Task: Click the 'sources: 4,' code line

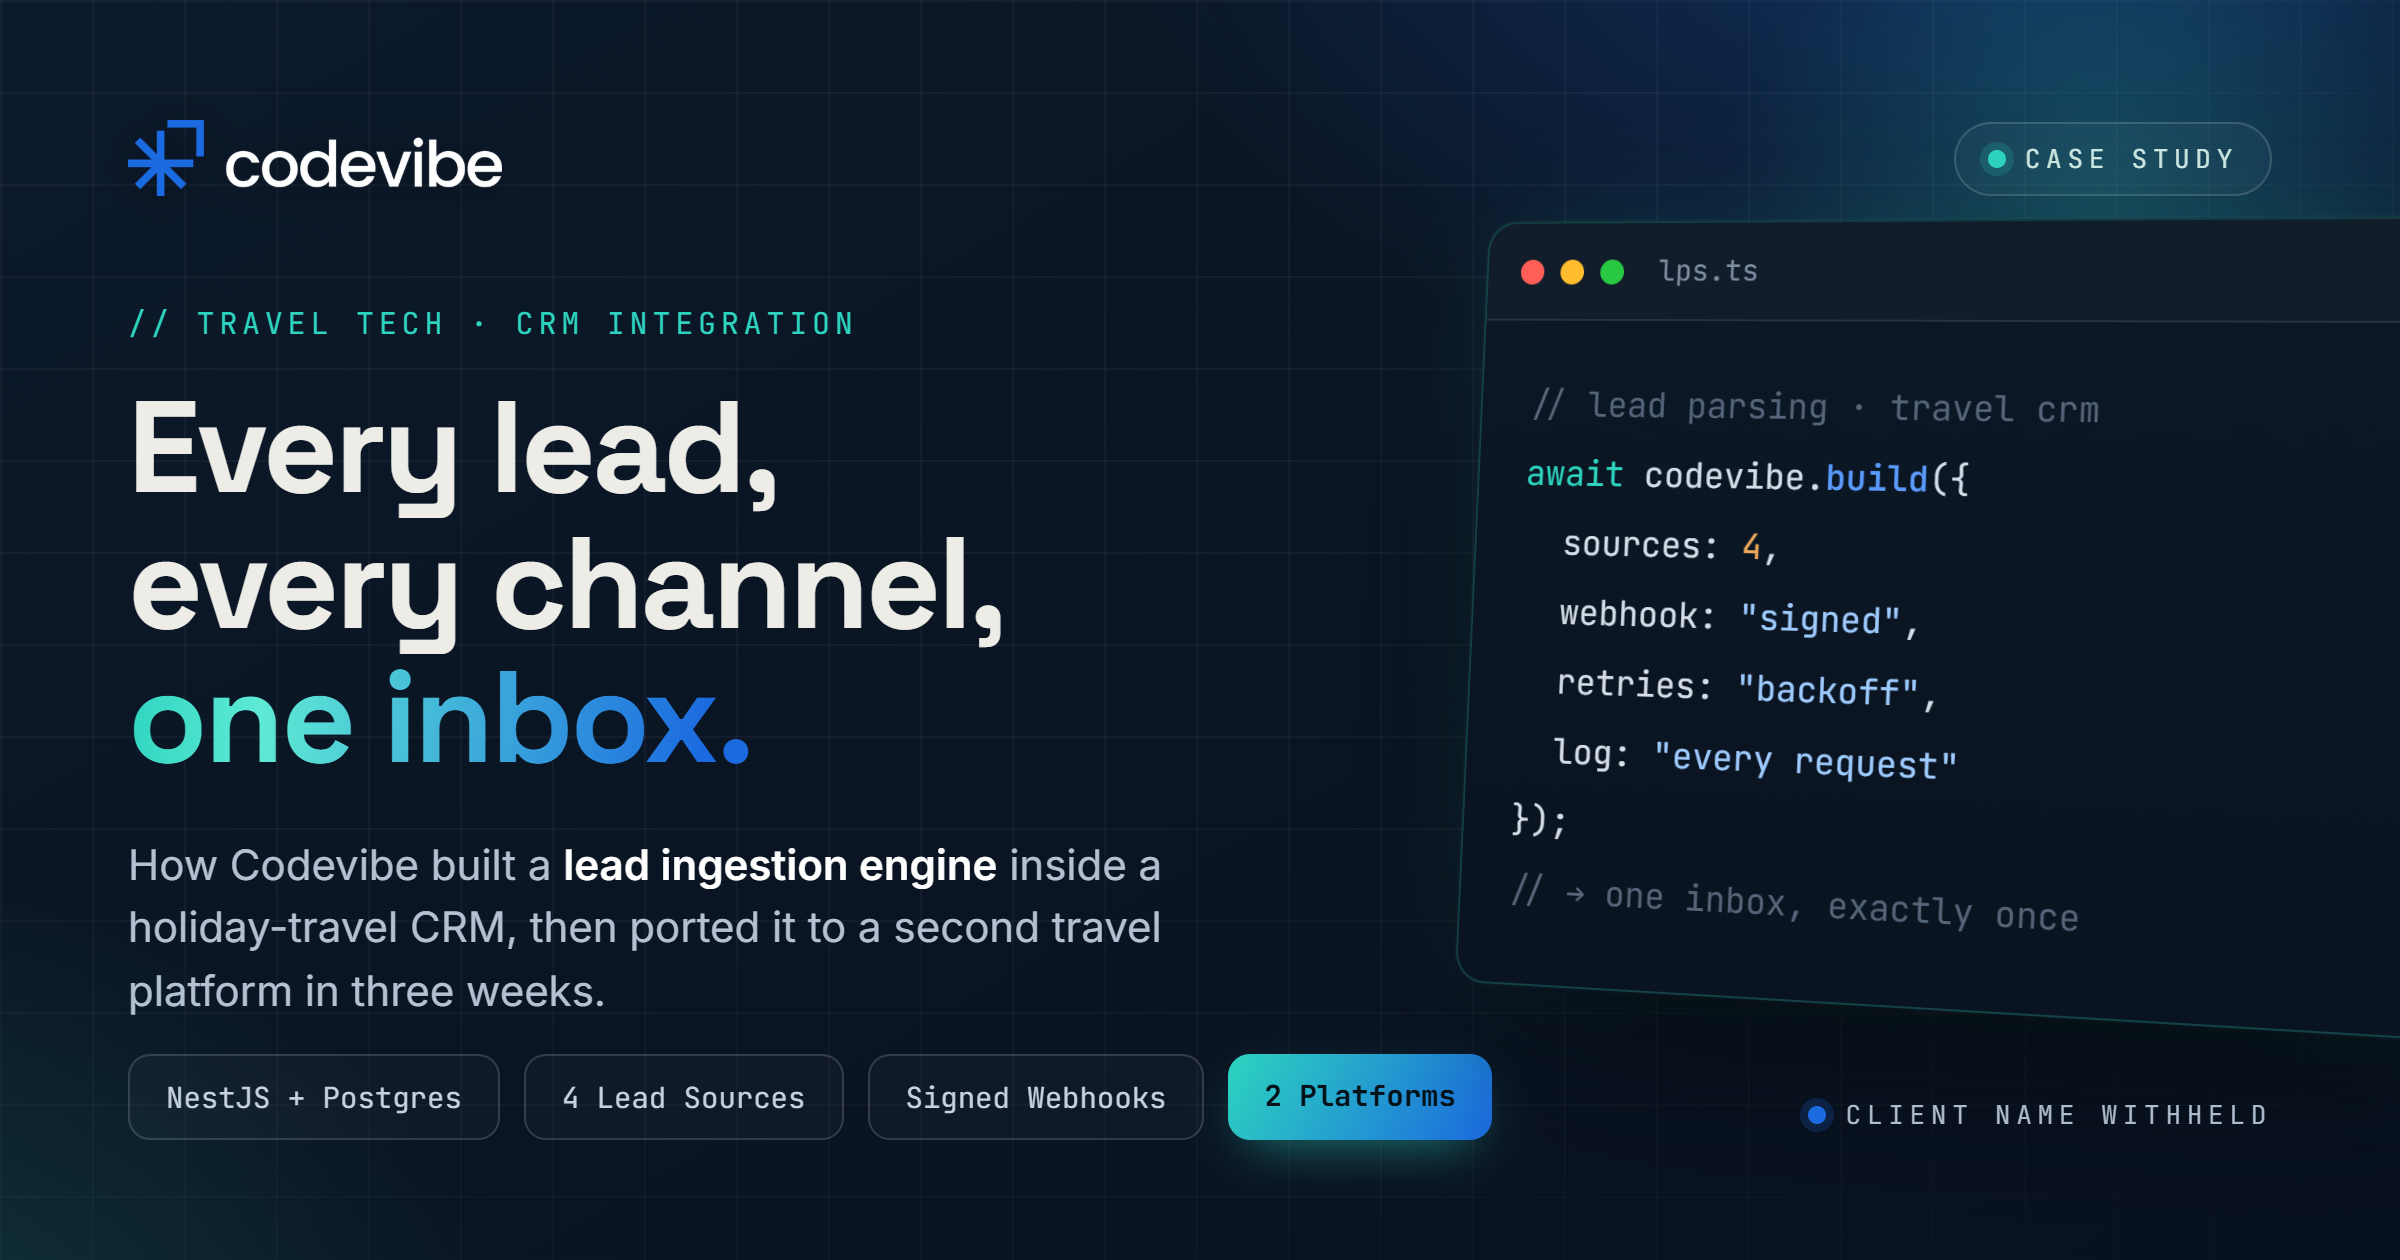Action: pyautogui.click(x=1670, y=546)
